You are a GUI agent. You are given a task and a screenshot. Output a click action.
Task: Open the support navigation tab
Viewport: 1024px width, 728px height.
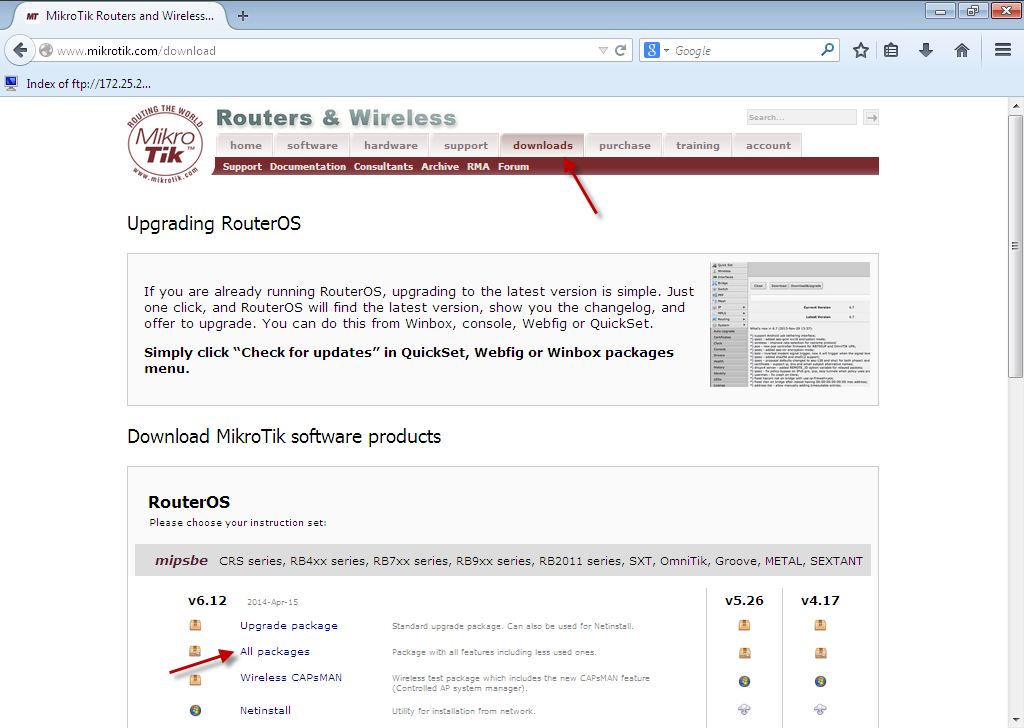tap(466, 146)
